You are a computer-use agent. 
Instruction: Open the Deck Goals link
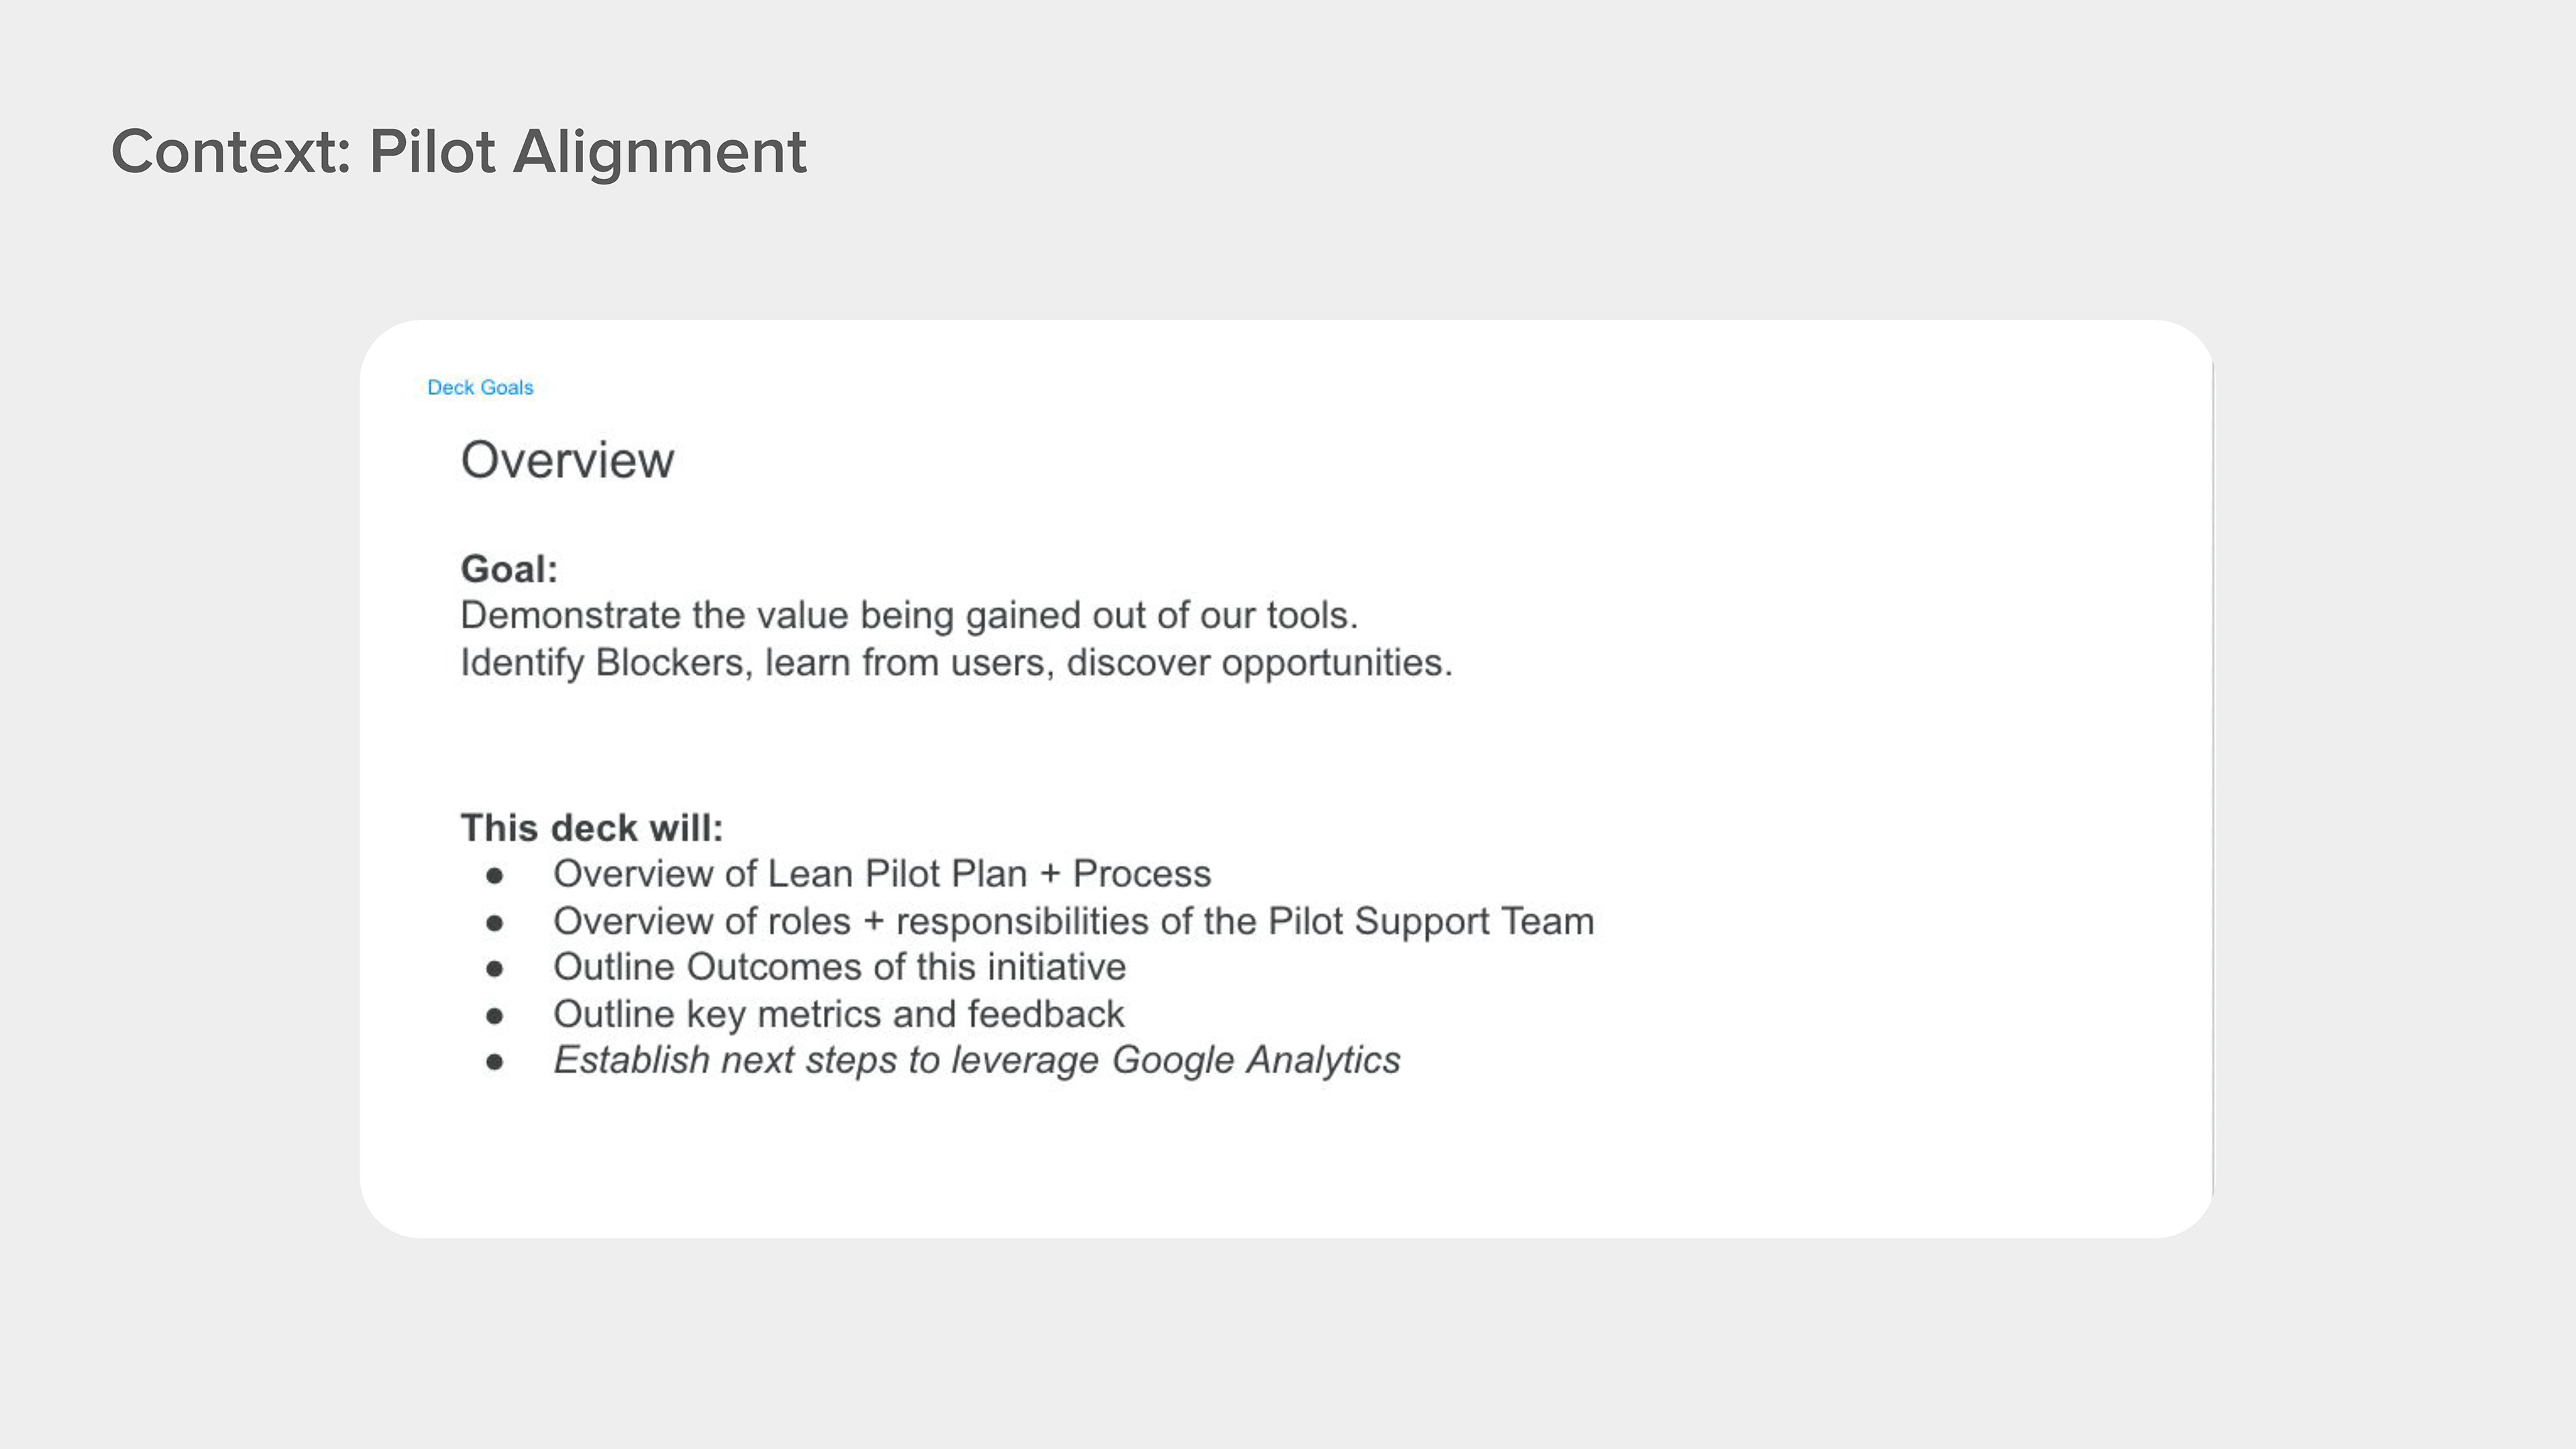point(480,388)
